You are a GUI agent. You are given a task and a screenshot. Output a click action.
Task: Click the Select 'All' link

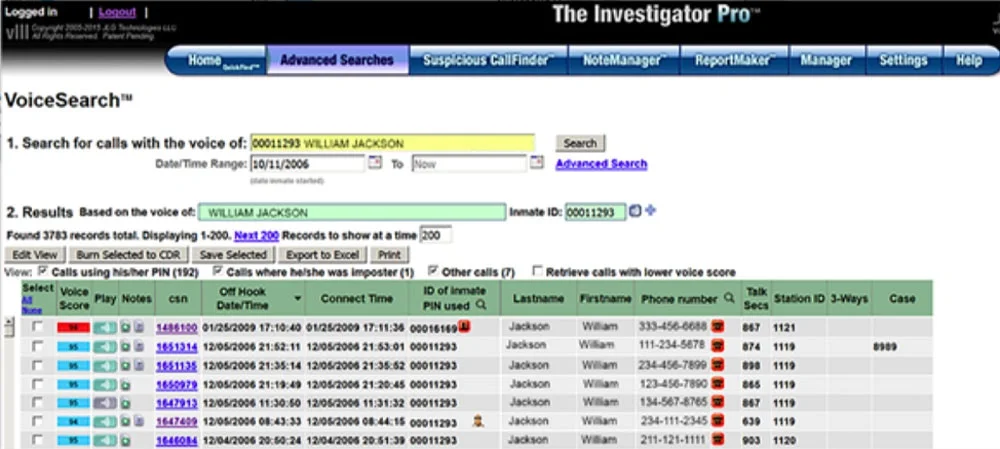click(x=27, y=299)
